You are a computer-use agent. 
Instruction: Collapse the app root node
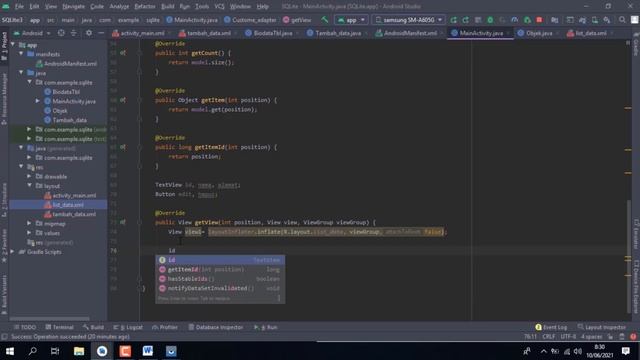[13, 45]
